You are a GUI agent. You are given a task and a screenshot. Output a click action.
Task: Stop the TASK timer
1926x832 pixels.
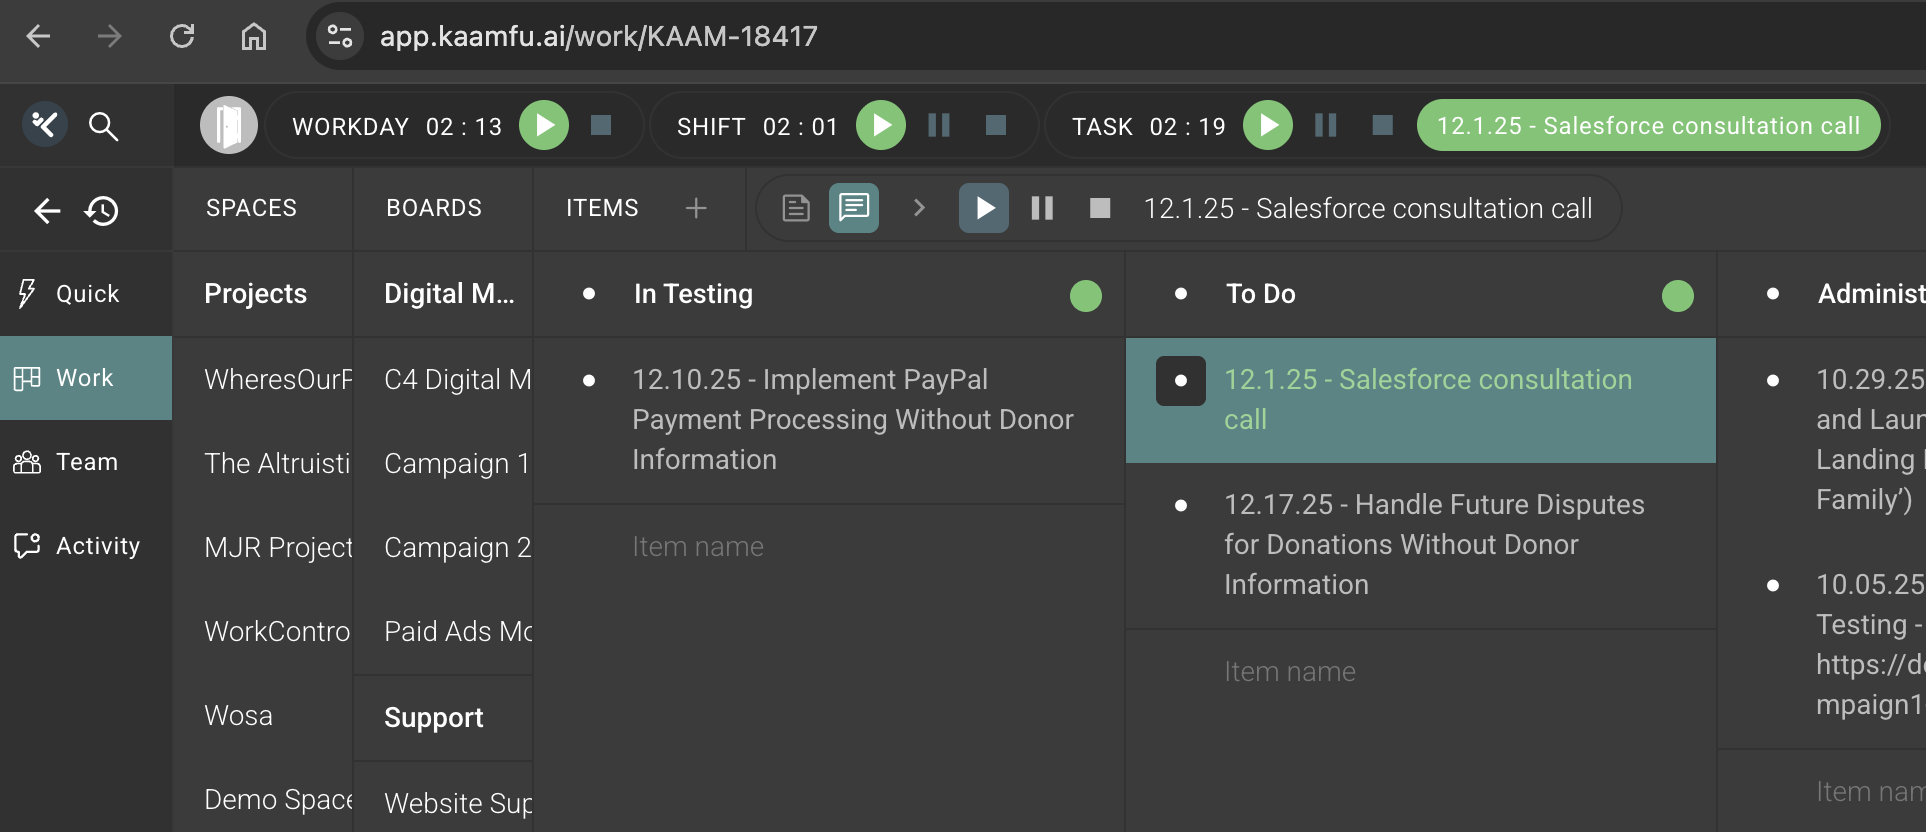pyautogui.click(x=1382, y=125)
